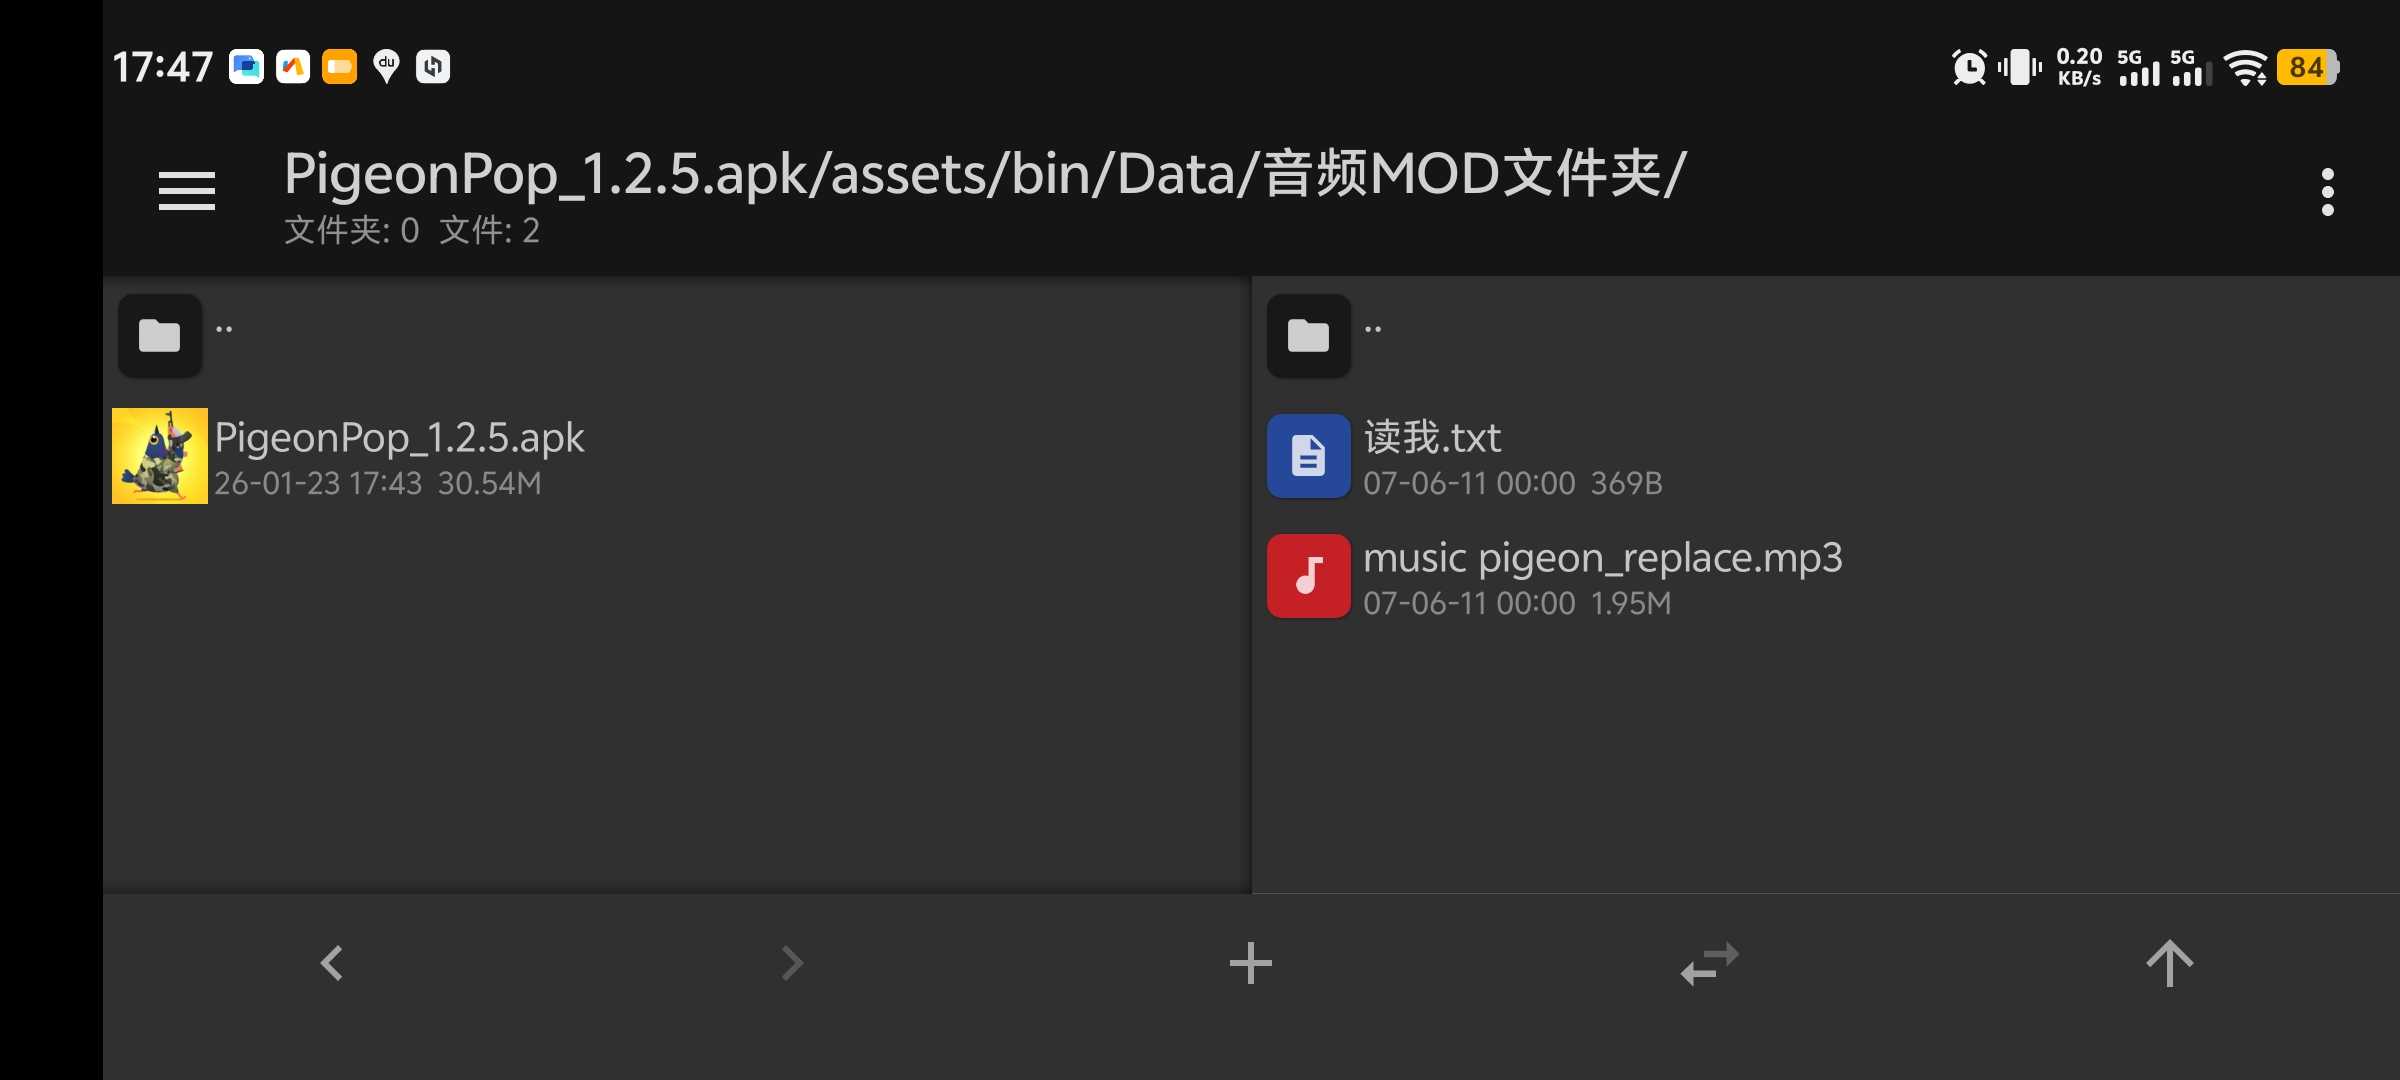Tap the left pane parent folder icon

pyautogui.click(x=160, y=336)
